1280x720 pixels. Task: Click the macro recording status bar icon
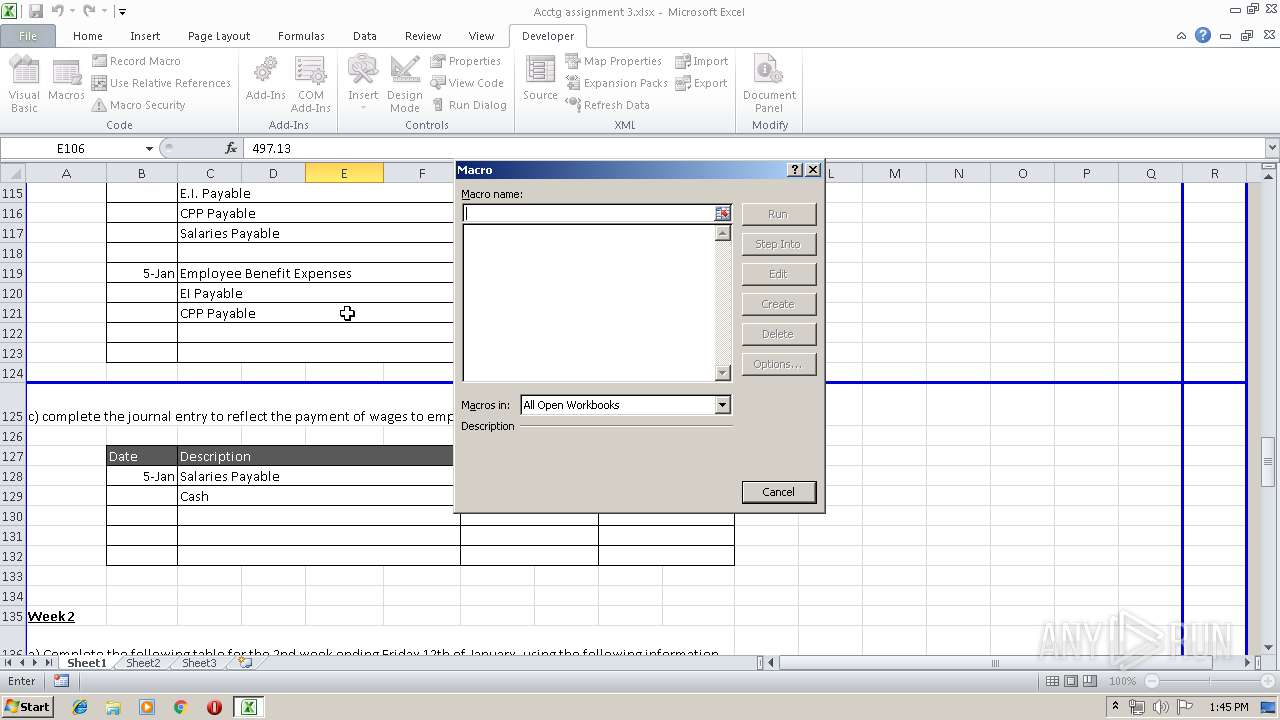pyautogui.click(x=62, y=681)
